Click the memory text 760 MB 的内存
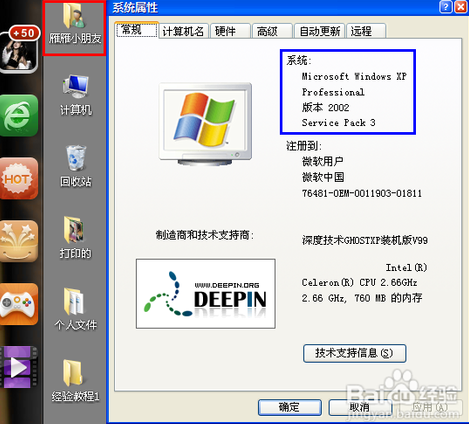Image resolution: width=469 pixels, height=424 pixels. click(x=388, y=298)
